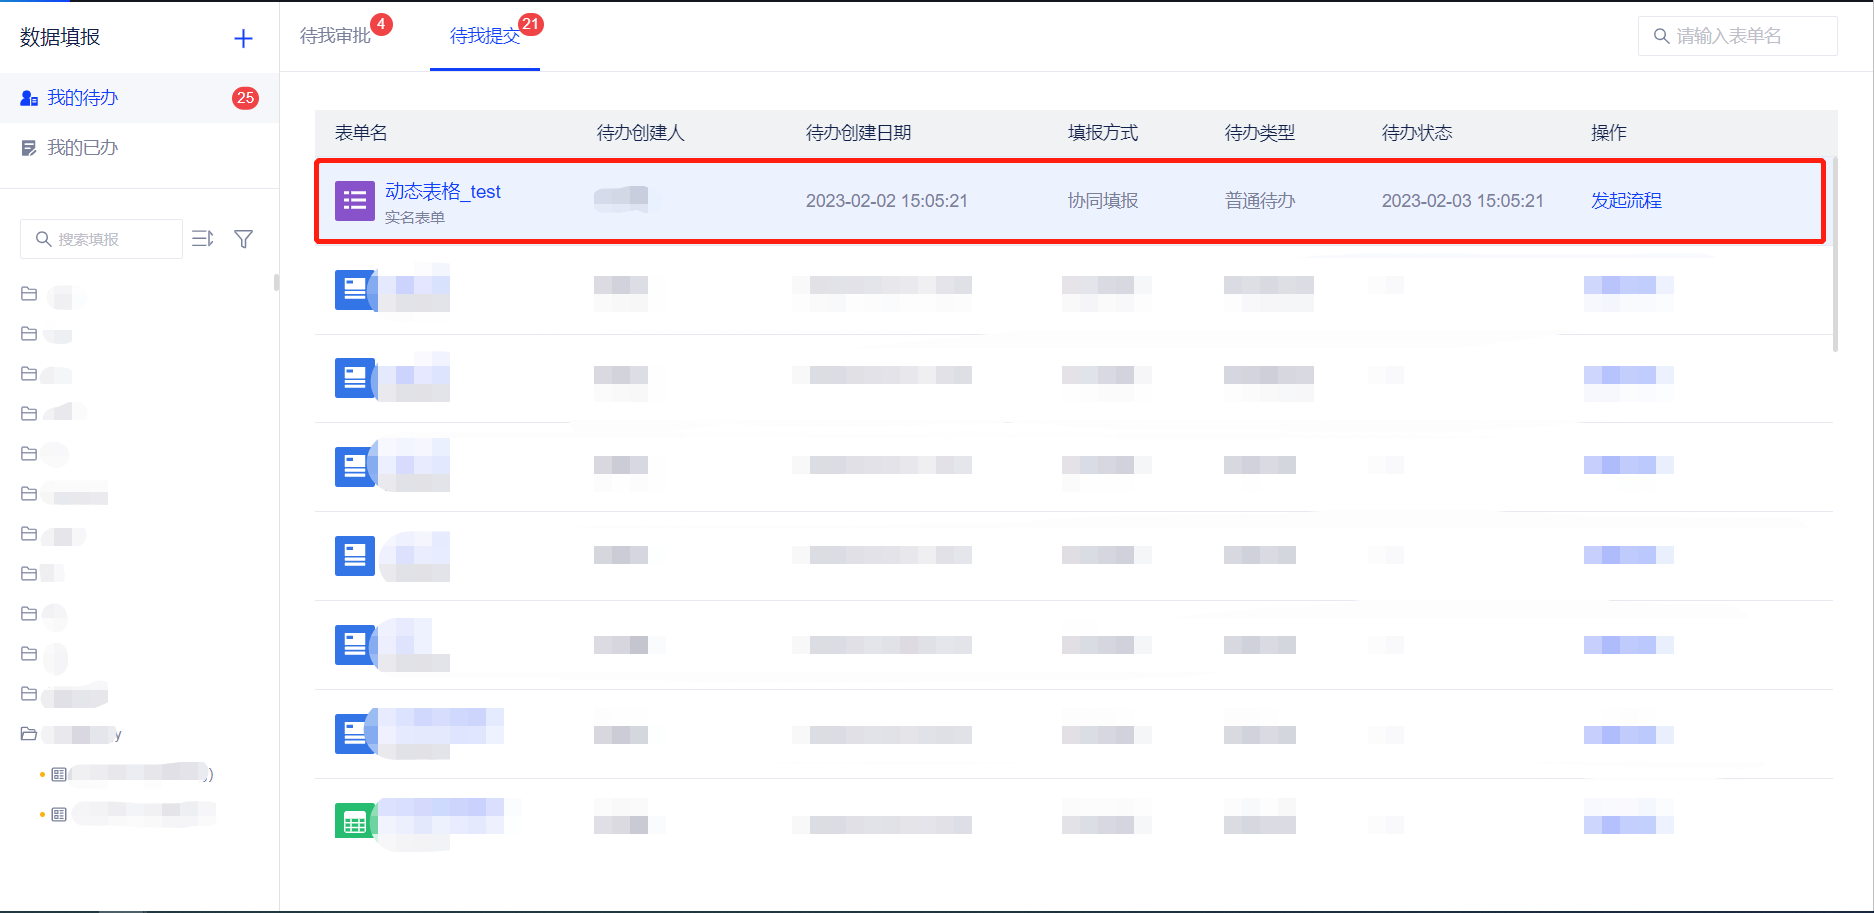Open the 动态表格_test form link
The width and height of the screenshot is (1874, 913).
(443, 191)
